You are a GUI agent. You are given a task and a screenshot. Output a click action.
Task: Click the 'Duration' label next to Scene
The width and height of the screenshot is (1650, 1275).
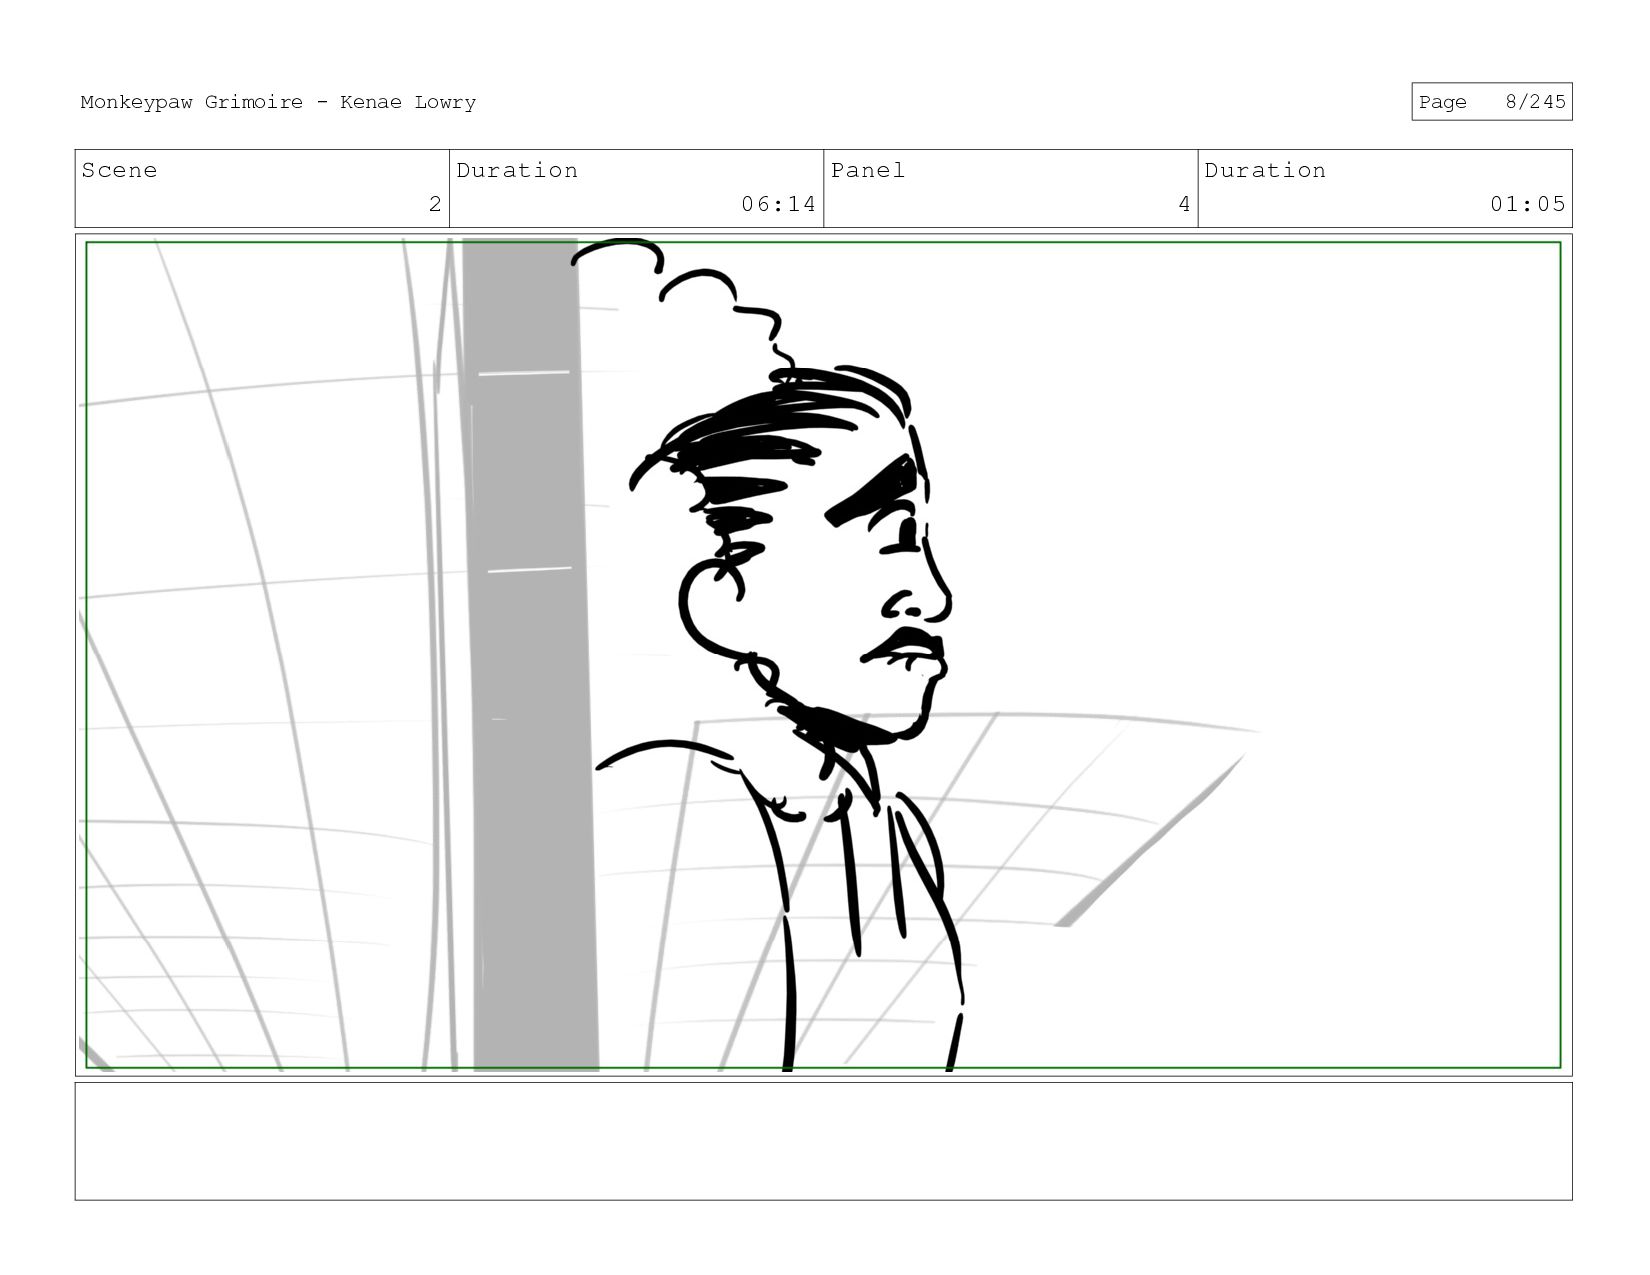click(517, 170)
